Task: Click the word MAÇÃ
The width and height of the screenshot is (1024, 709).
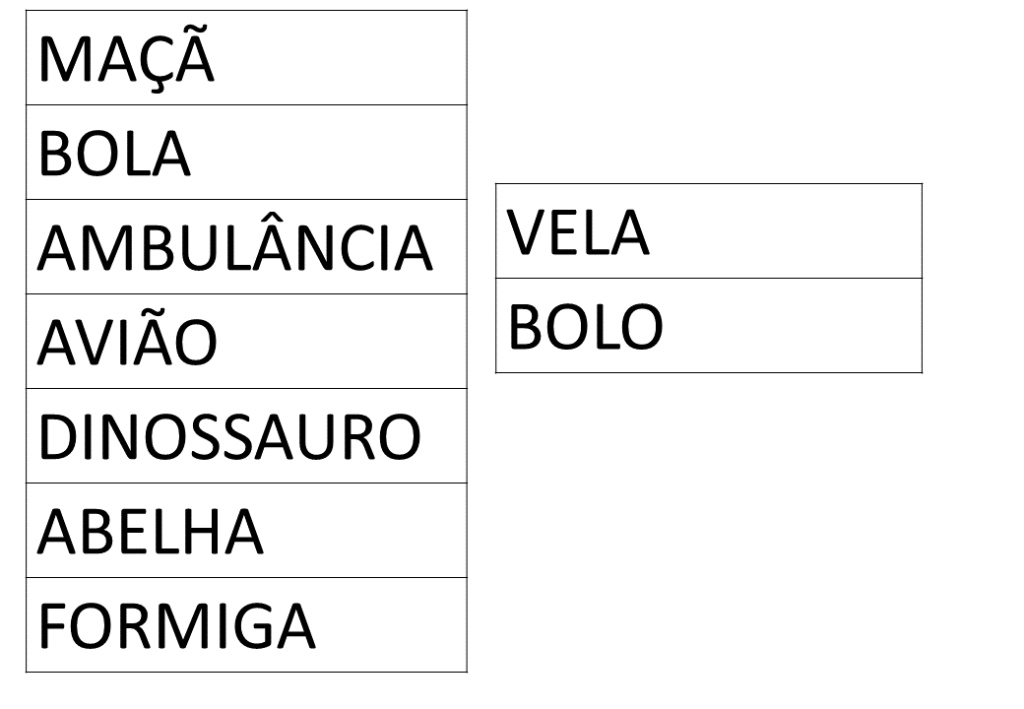Action: click(125, 61)
